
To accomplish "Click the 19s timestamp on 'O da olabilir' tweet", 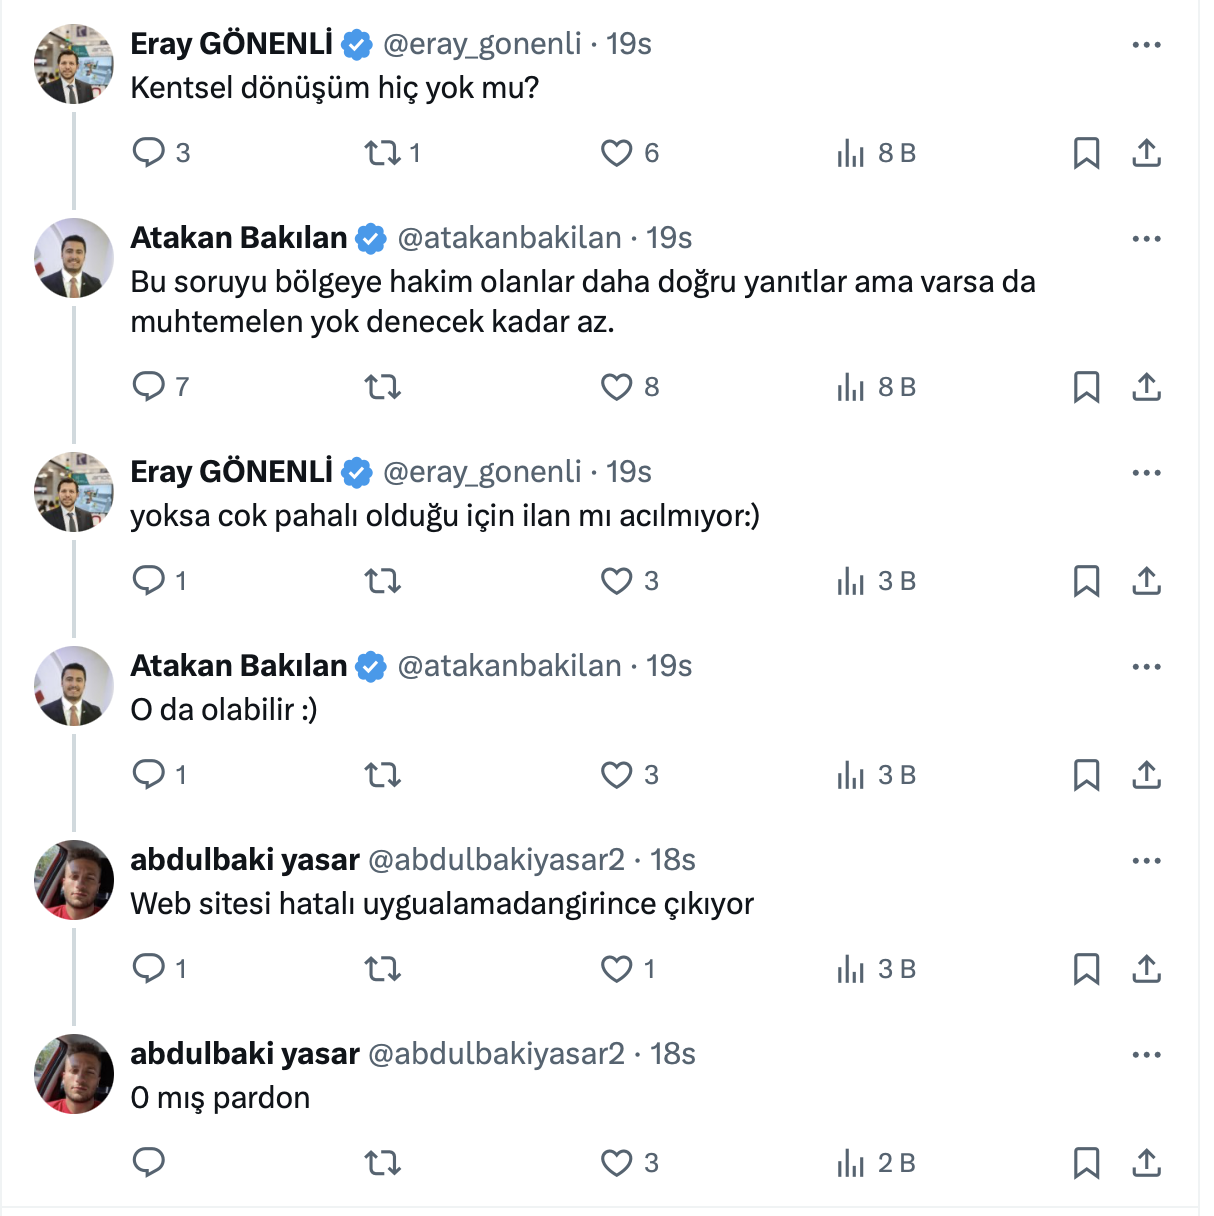I will tap(669, 666).
